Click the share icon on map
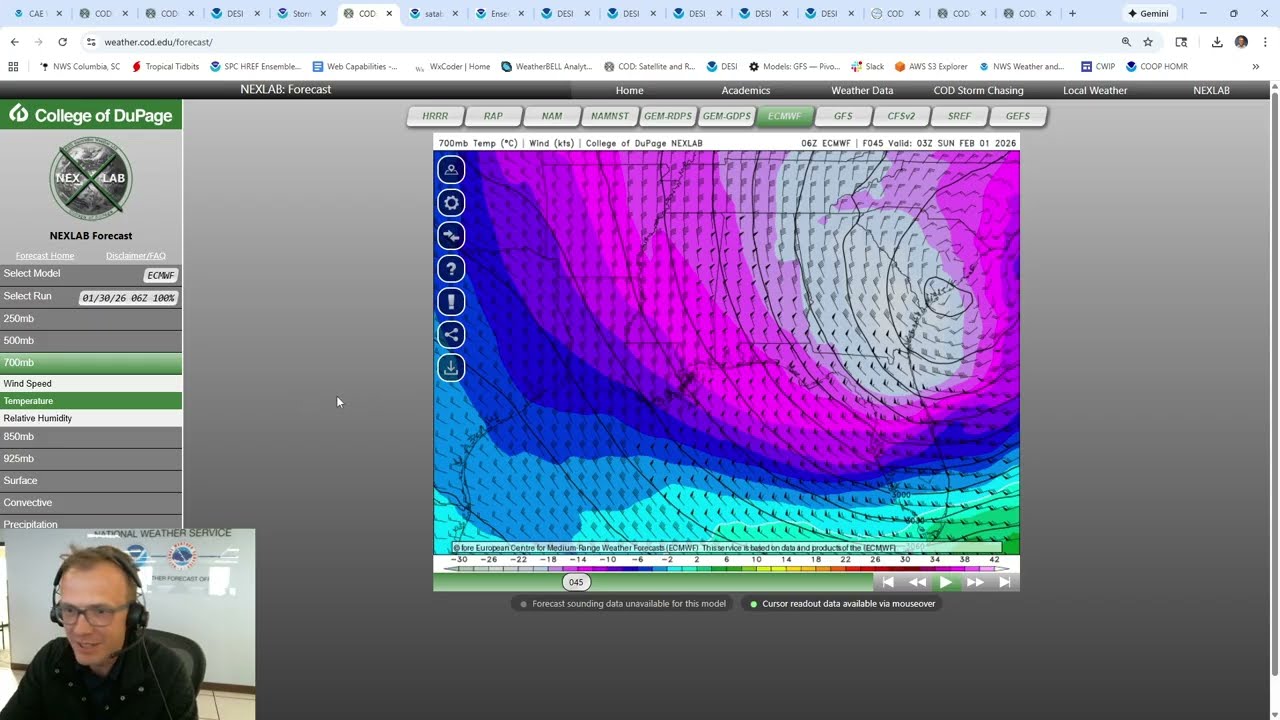This screenshot has height=720, width=1280. pos(451,335)
